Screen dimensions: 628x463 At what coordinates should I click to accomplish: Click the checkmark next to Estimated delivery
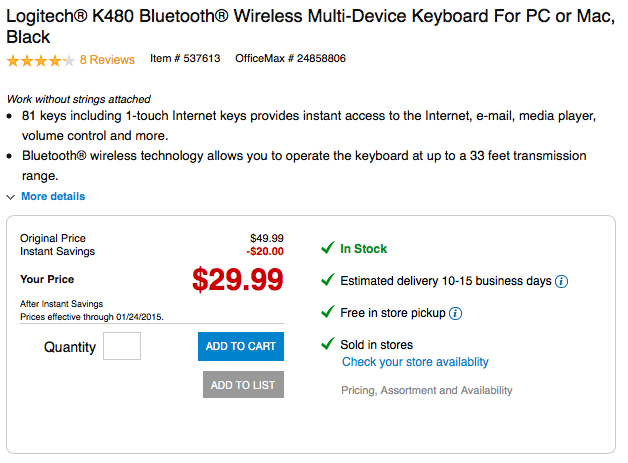coord(328,280)
